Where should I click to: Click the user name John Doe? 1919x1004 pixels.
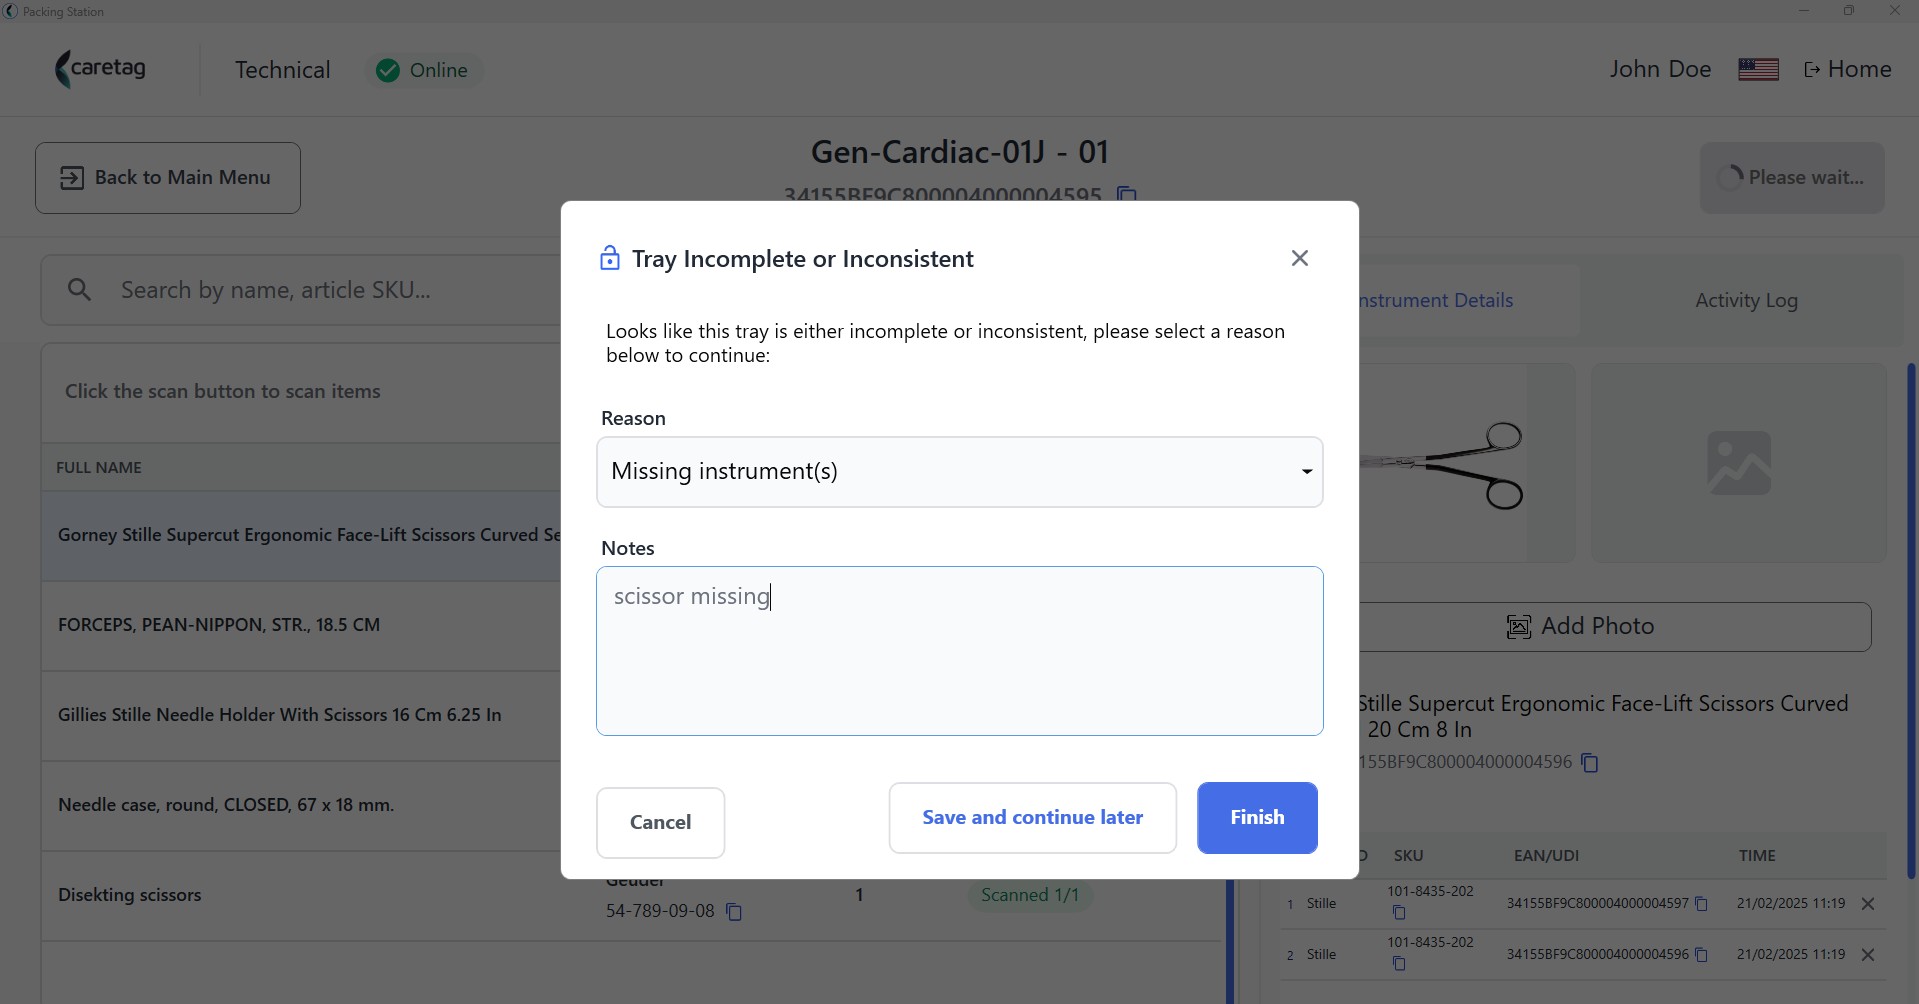tap(1660, 69)
